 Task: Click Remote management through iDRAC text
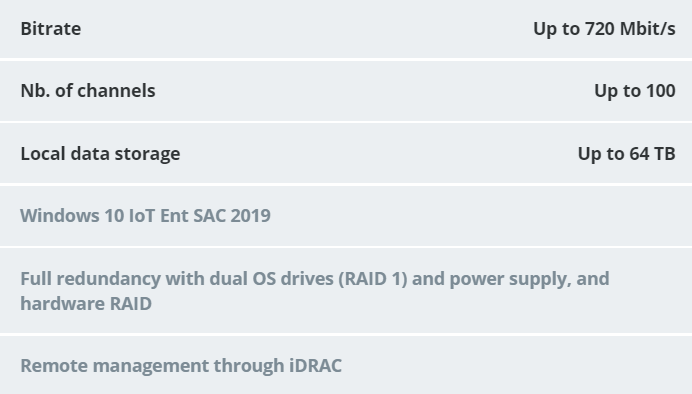coord(181,366)
